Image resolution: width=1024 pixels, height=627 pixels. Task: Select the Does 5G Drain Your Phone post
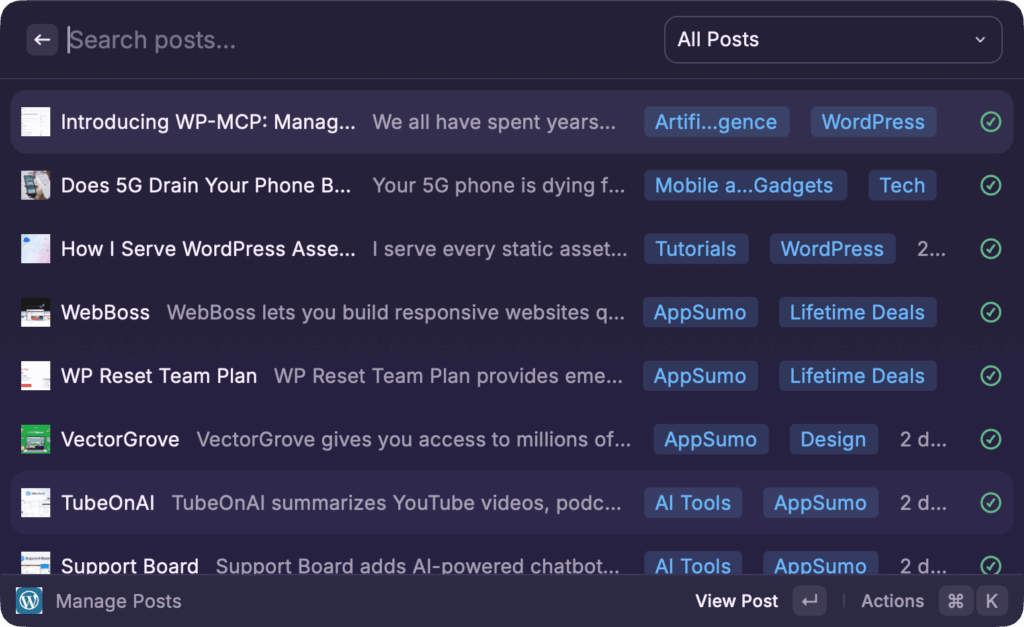206,185
